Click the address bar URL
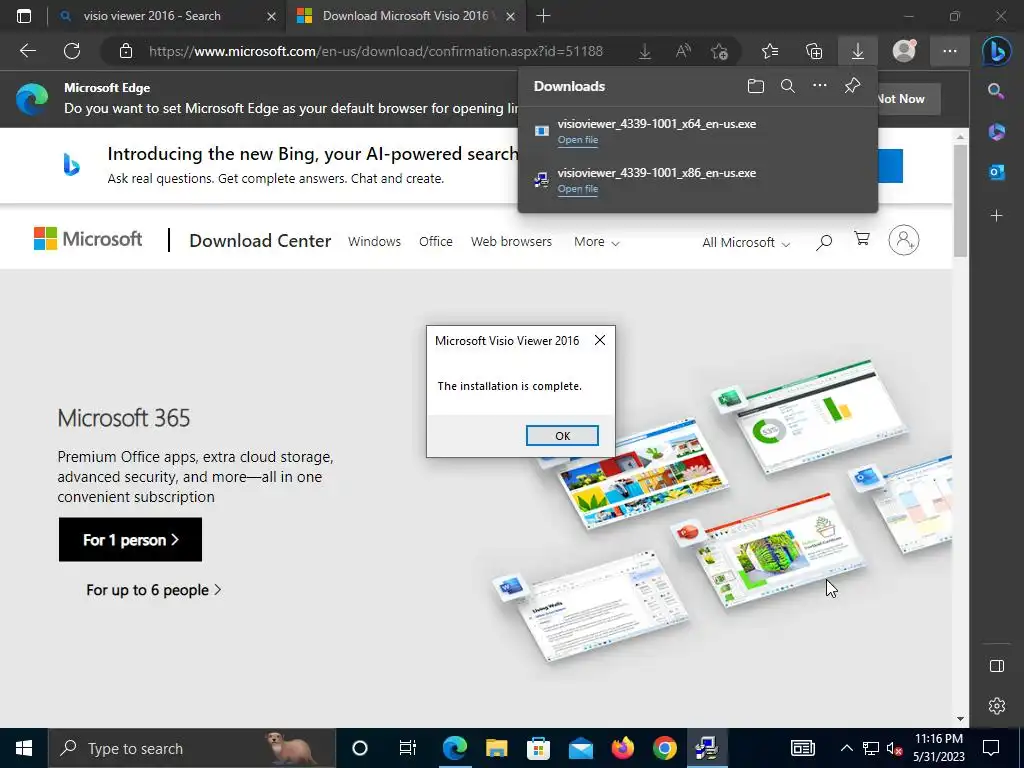This screenshot has width=1024, height=768. tap(376, 51)
